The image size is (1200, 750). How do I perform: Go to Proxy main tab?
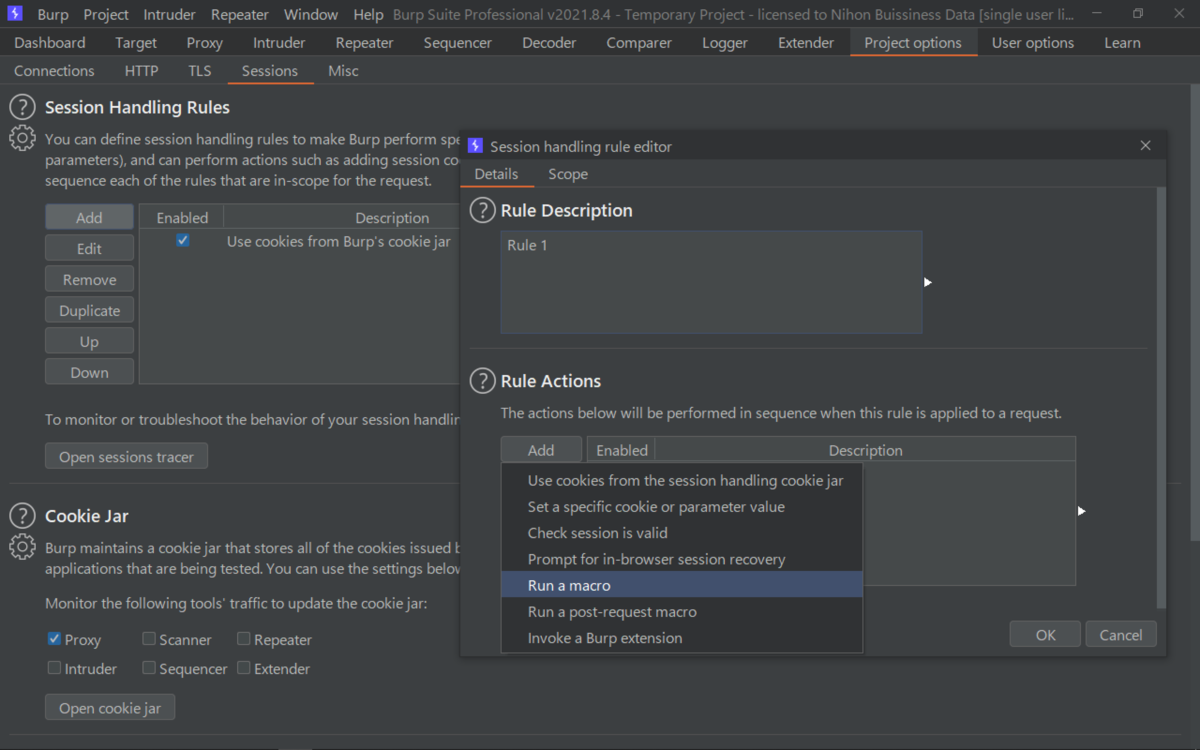coord(205,43)
